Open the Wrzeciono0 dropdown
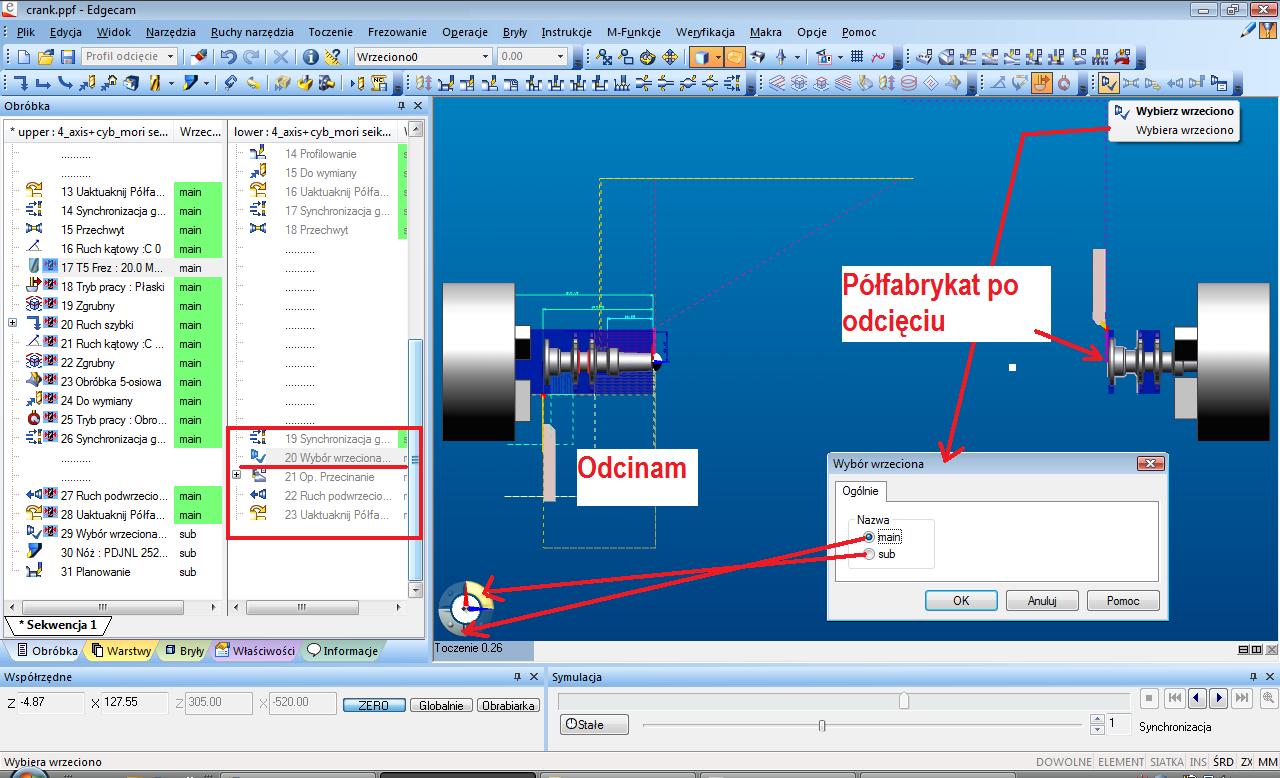The image size is (1280, 778). [x=486, y=57]
